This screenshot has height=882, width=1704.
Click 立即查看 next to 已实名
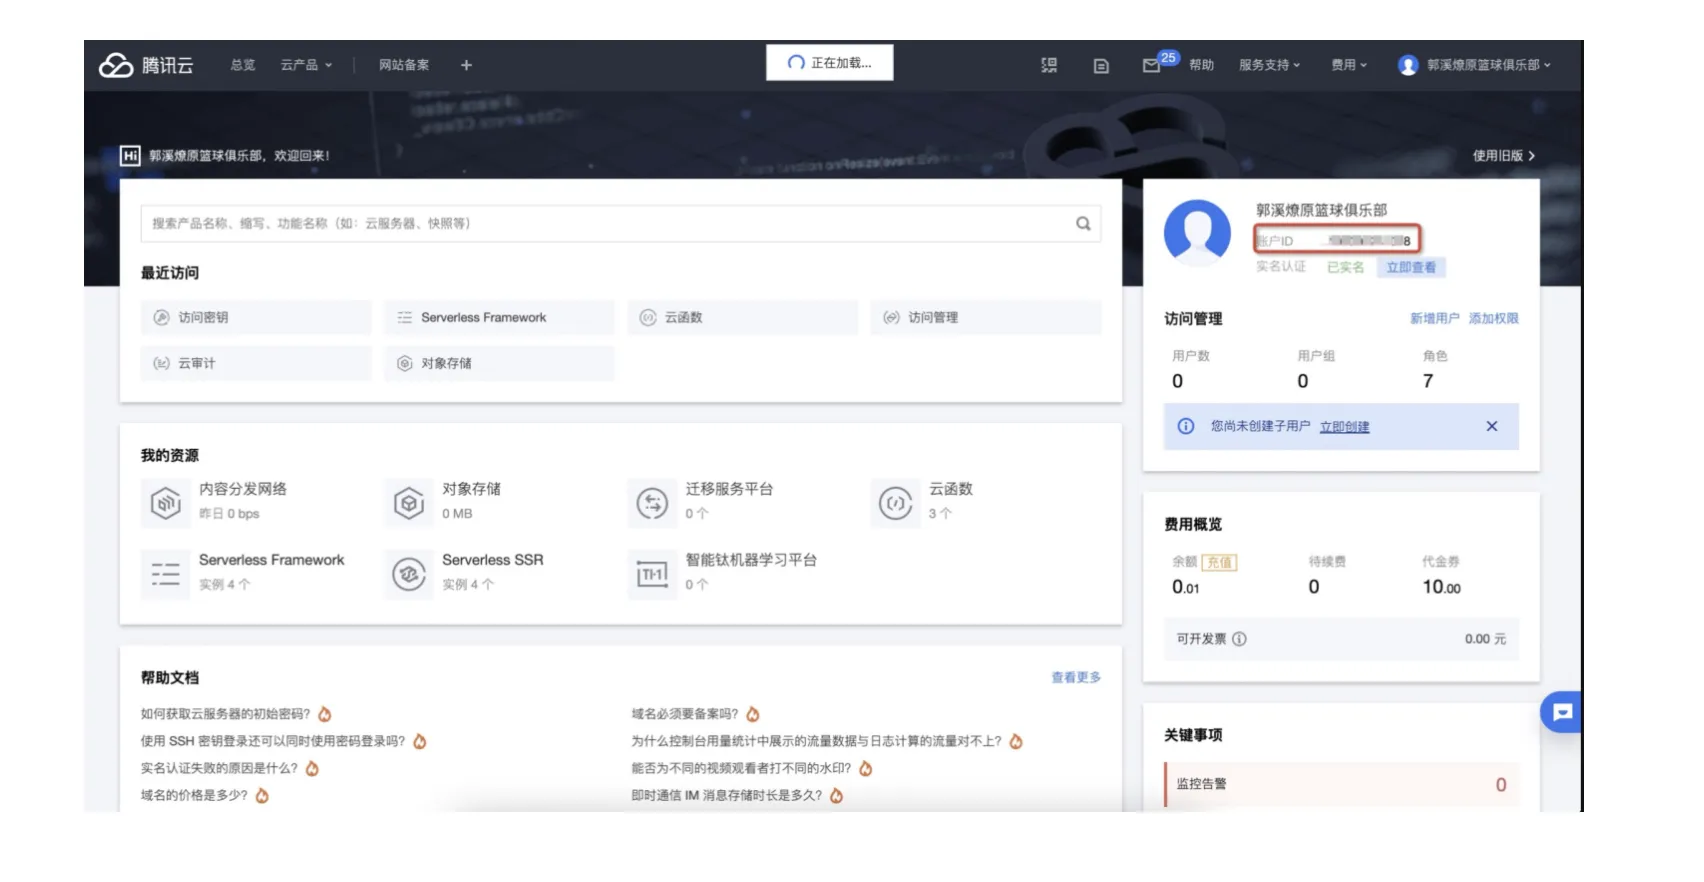point(1411,267)
